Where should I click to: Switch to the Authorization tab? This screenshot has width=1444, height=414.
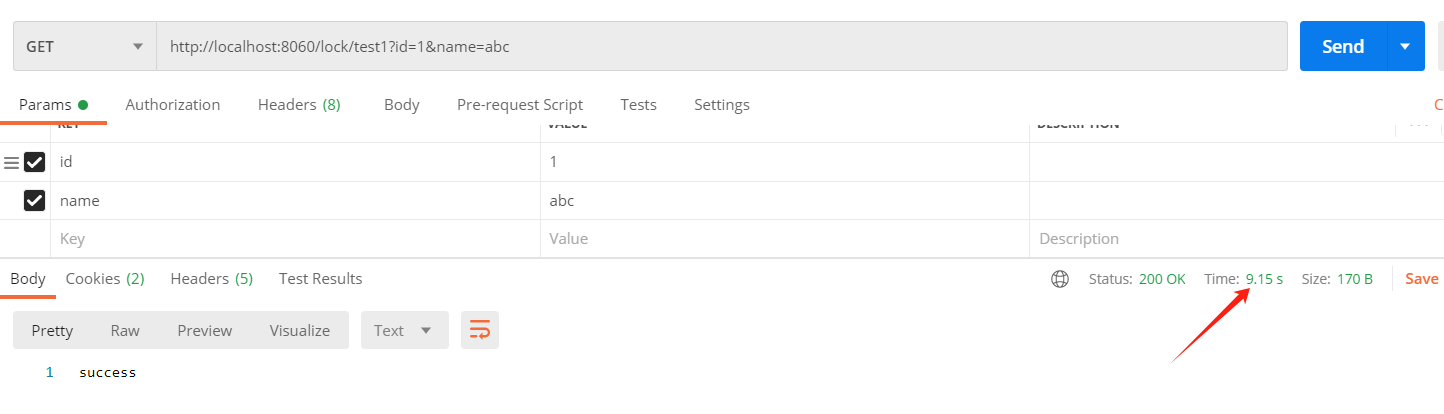click(x=172, y=105)
